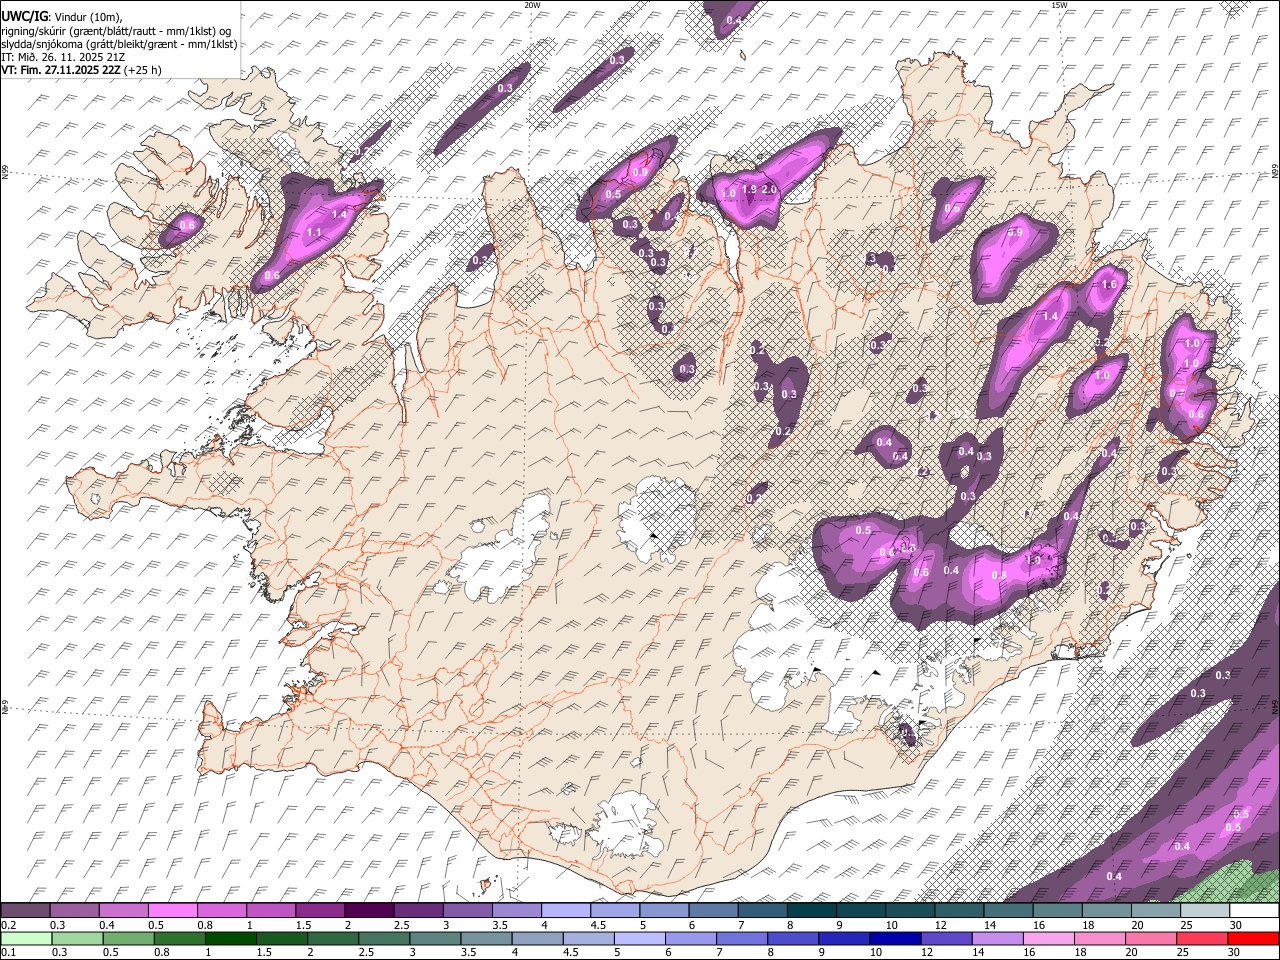Pick the 0.2 swatch in the purple legend

point(26,911)
